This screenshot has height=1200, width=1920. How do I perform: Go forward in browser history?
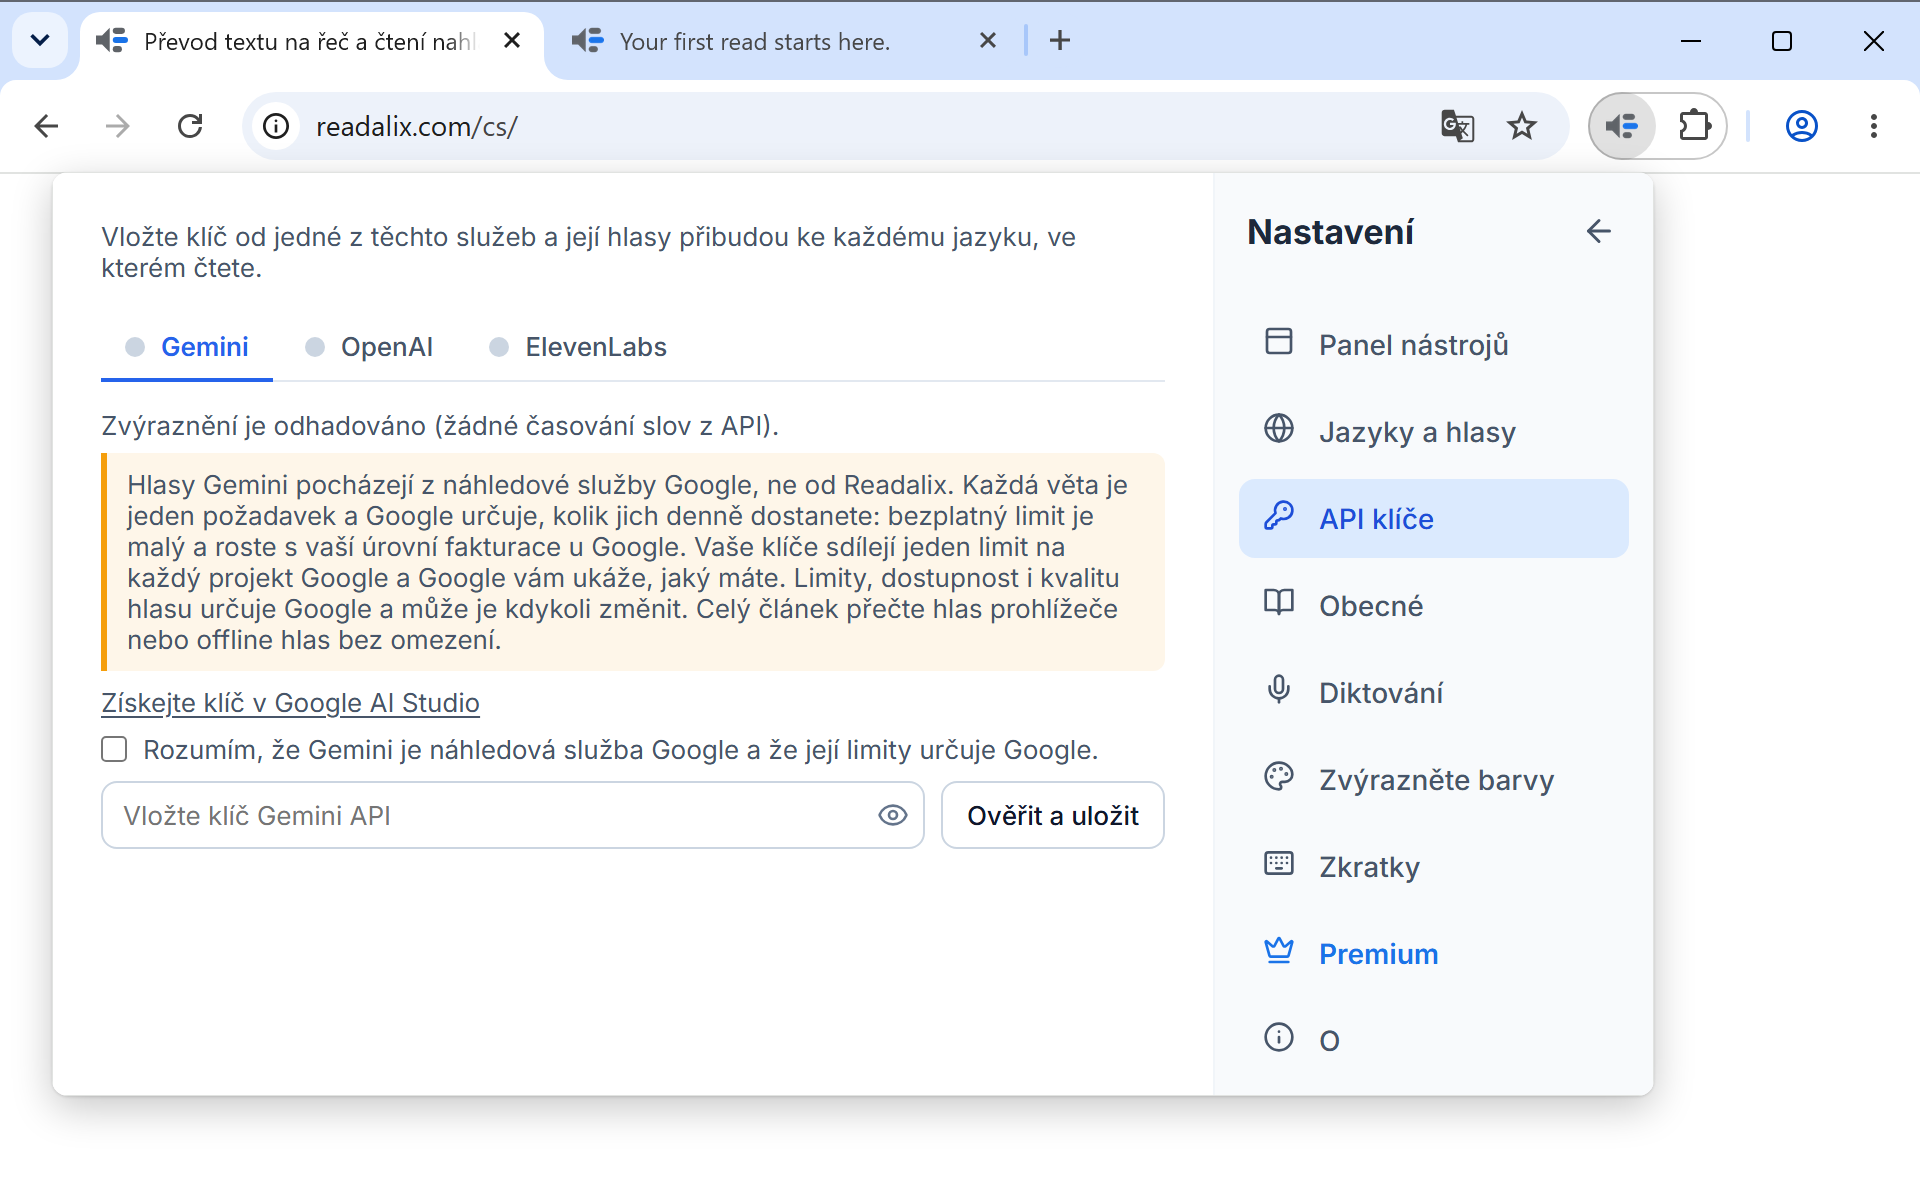point(118,126)
